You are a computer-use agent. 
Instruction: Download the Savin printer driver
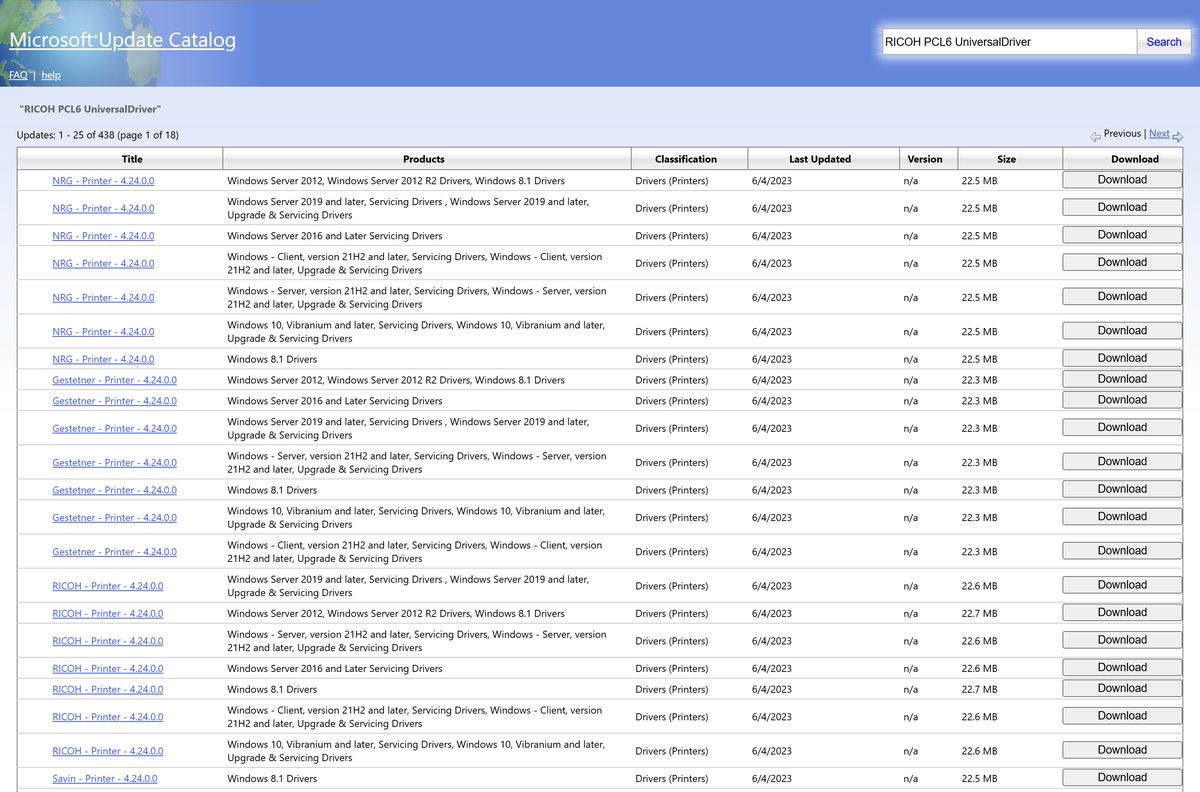(x=1122, y=777)
